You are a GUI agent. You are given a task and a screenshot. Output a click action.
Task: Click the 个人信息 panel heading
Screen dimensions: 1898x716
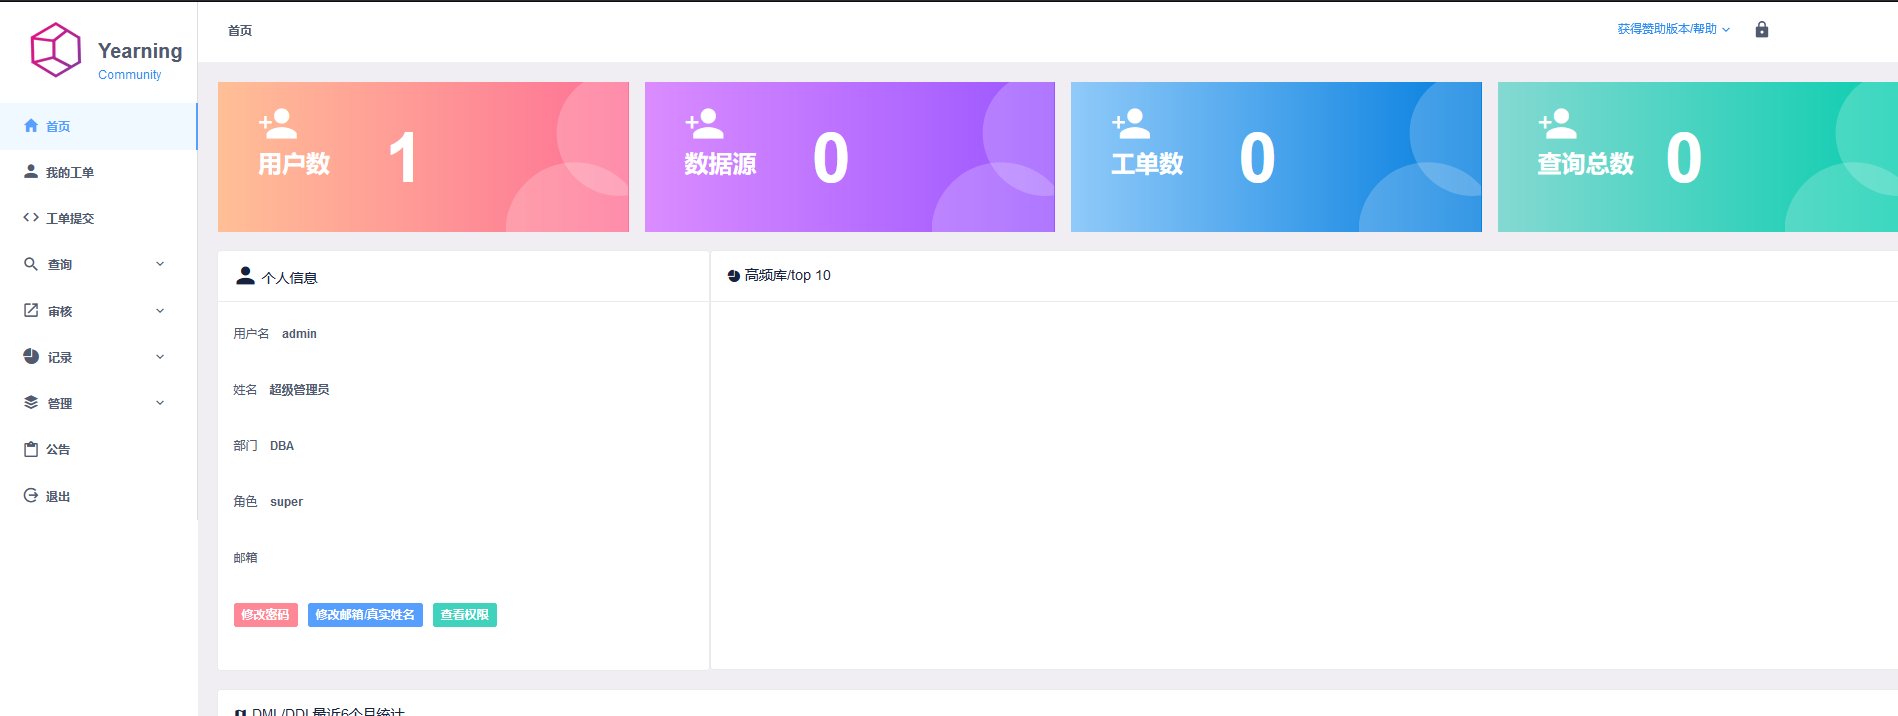click(290, 278)
